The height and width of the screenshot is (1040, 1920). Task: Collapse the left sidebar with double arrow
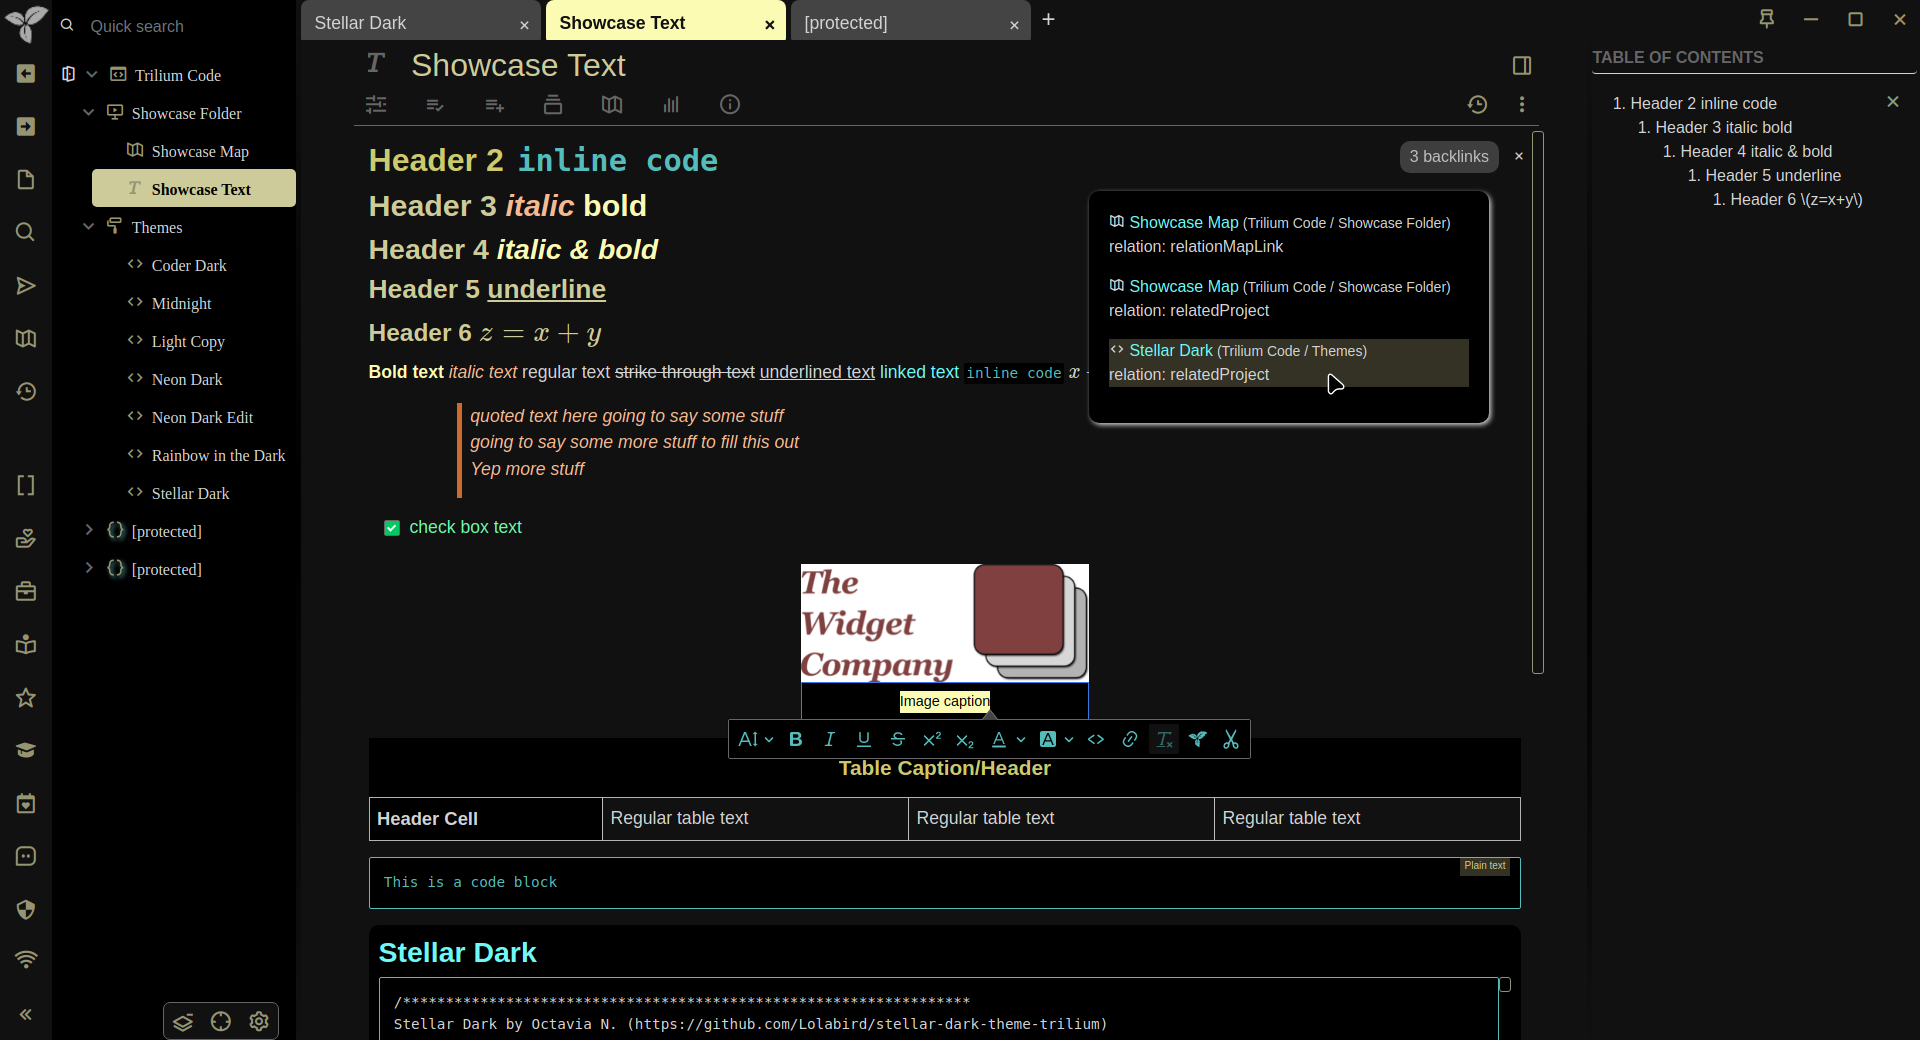26,1014
